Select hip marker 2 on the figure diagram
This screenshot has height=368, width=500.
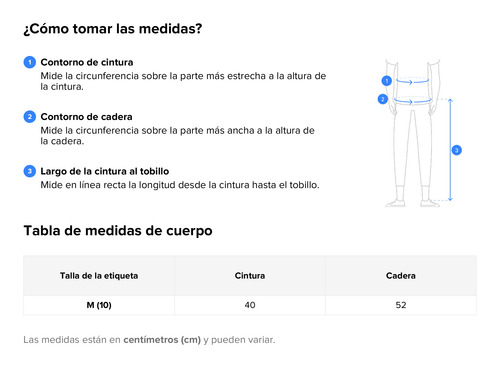click(x=383, y=99)
